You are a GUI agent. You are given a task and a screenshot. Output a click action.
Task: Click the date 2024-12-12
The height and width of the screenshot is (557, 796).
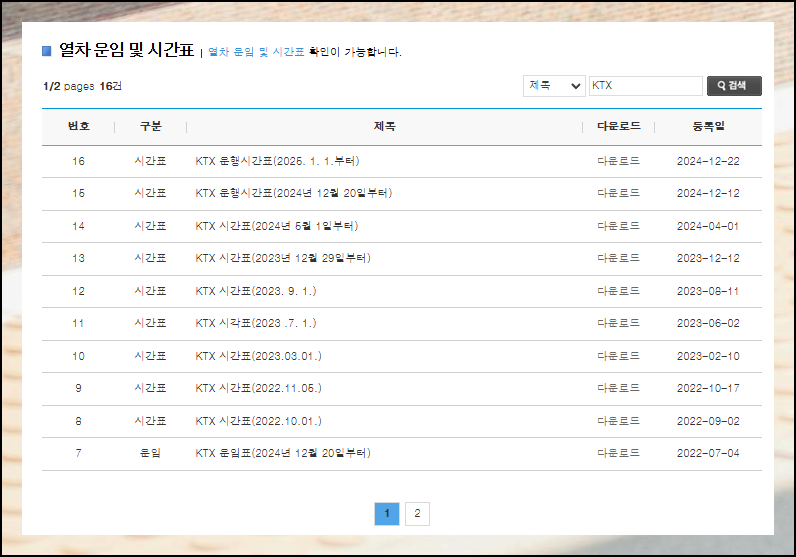(x=708, y=193)
